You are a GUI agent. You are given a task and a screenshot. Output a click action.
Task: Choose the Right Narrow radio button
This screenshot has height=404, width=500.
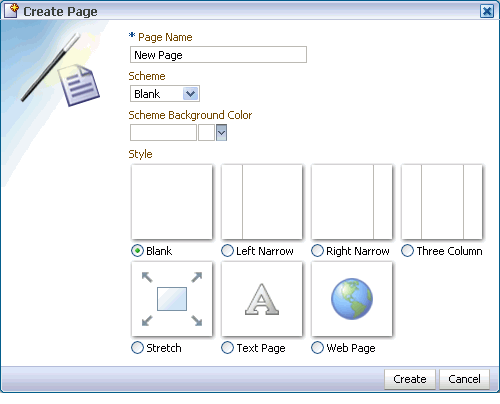coord(317,251)
